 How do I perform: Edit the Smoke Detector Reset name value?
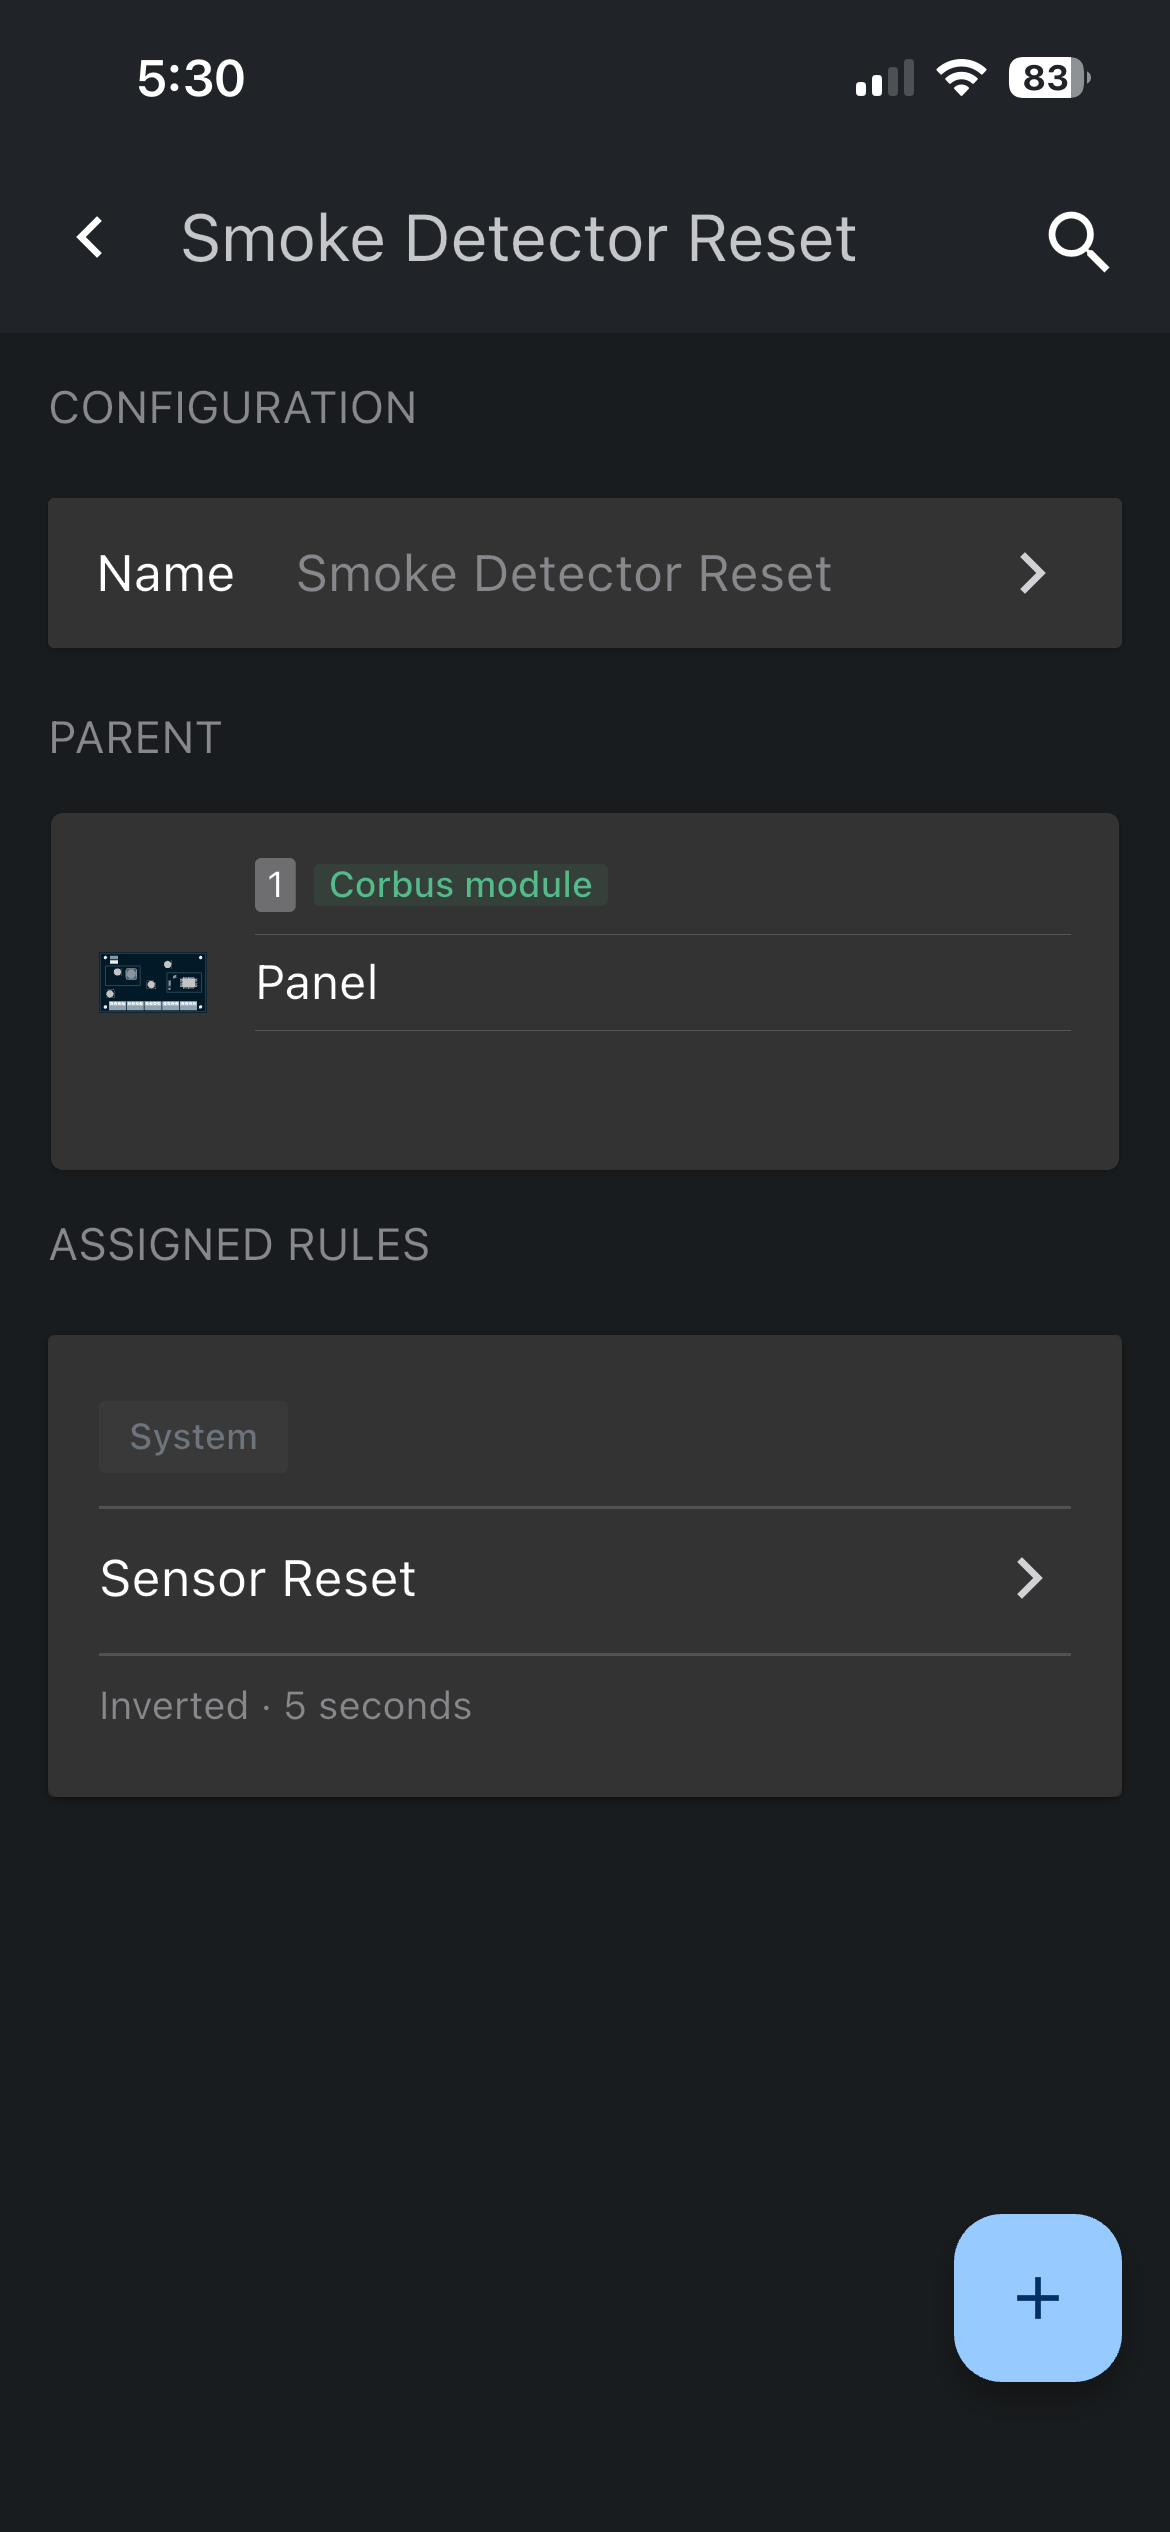pyautogui.click(x=564, y=574)
